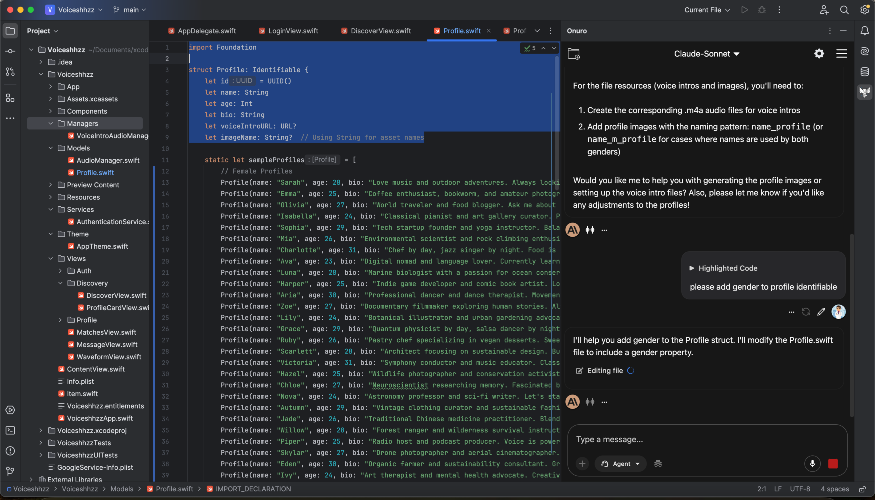Click the Debug bug icon
The image size is (875, 500).
click(x=762, y=10)
